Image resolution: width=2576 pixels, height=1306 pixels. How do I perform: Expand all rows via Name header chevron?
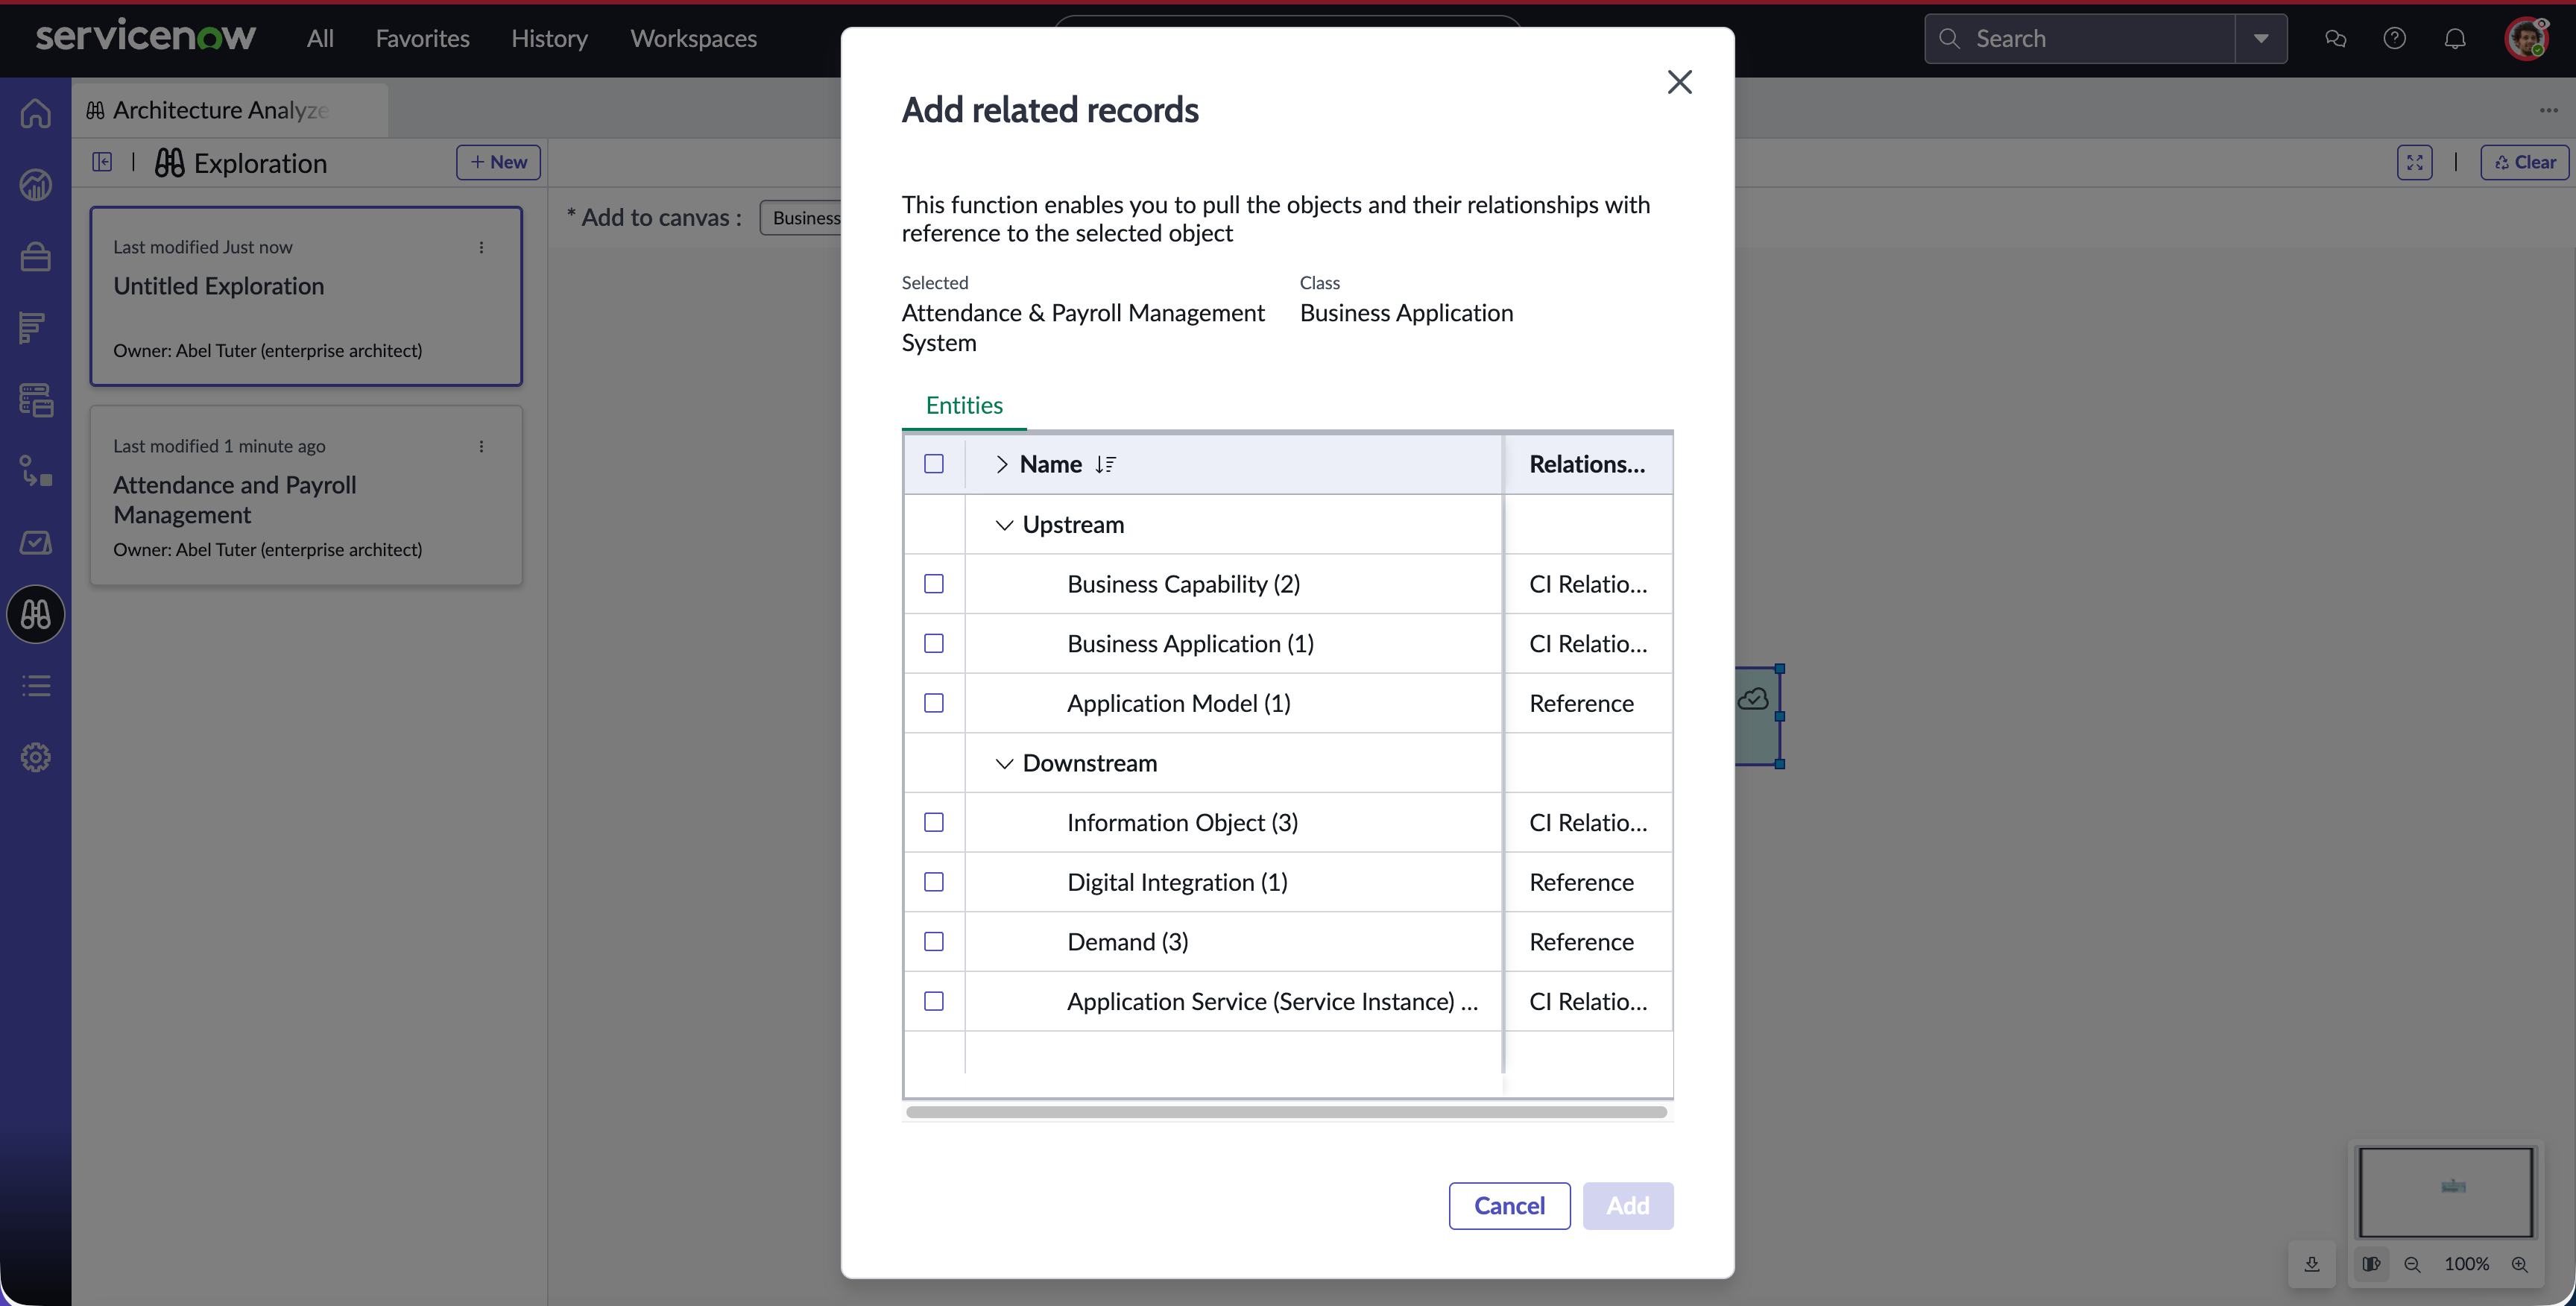pos(1001,464)
